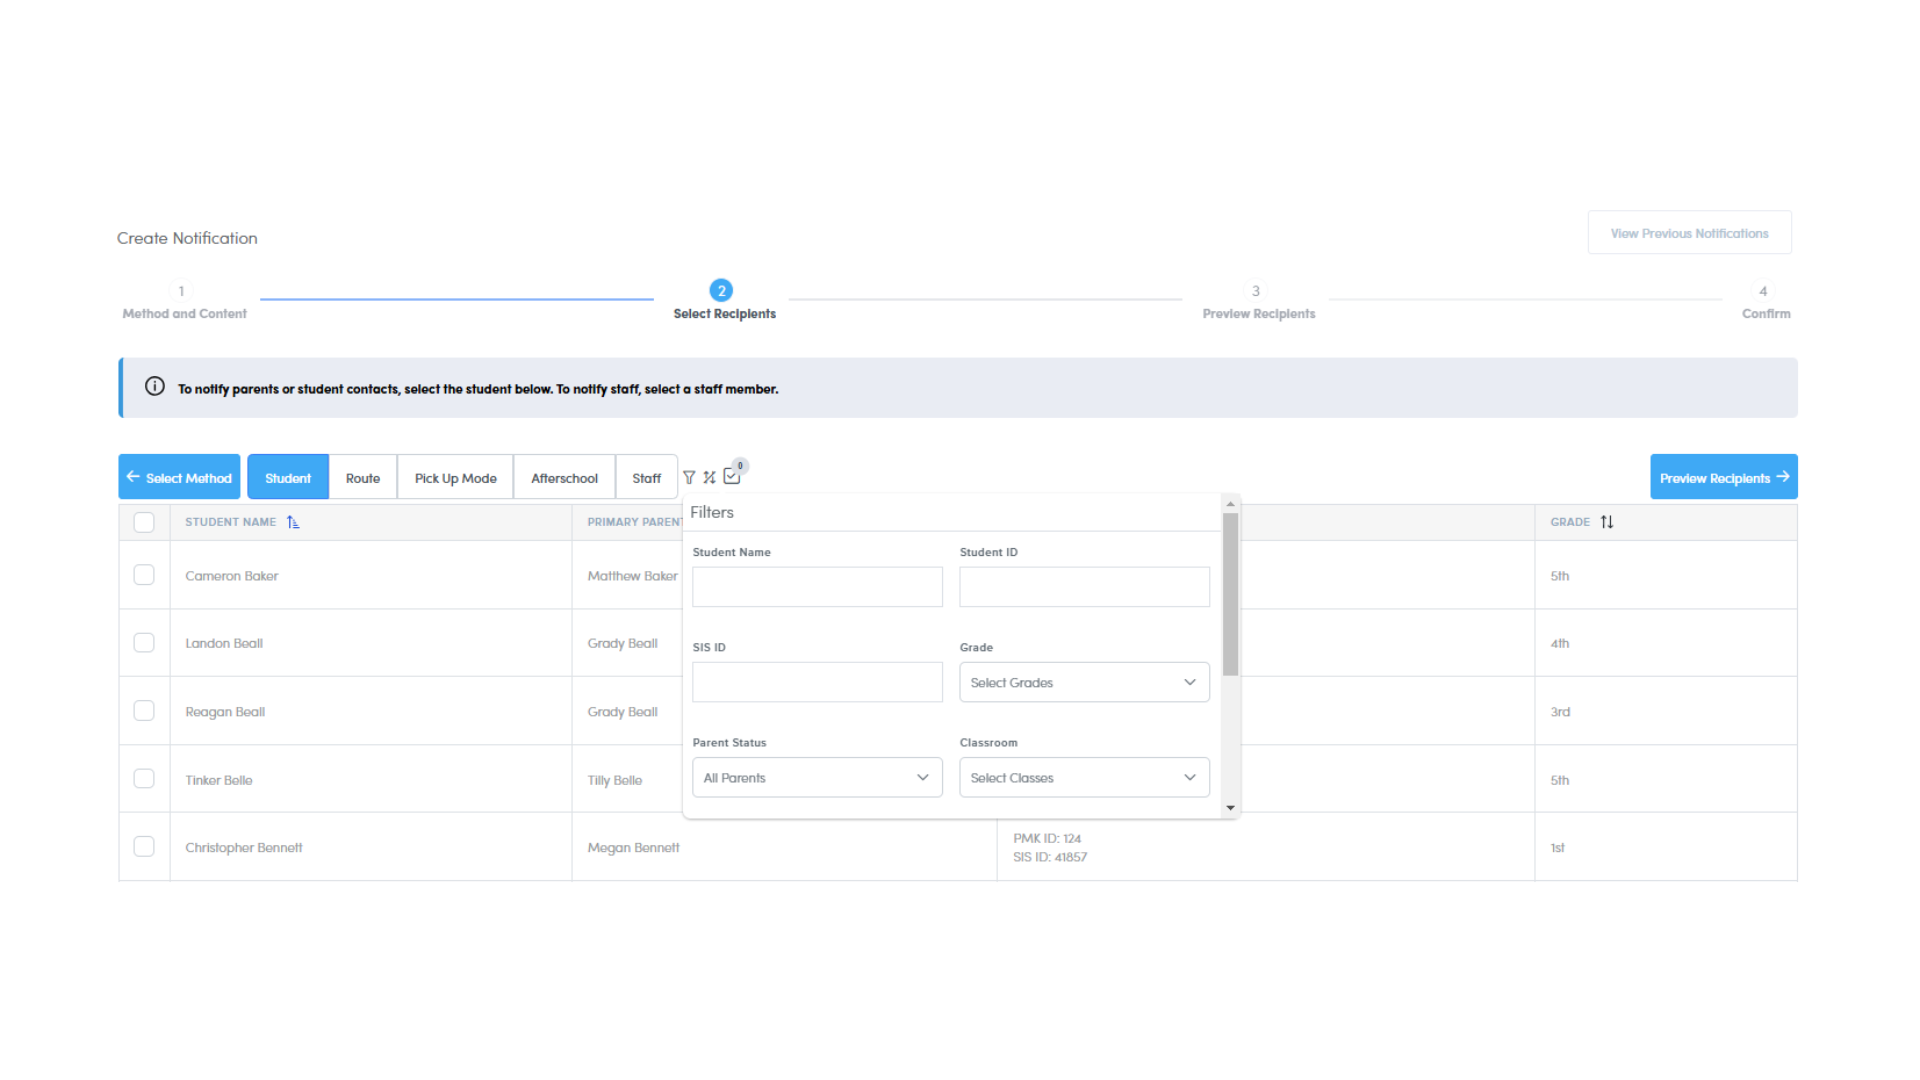Screen dimensions: 1920x1080
Task: Click primary parent Tilly Belle
Action: (x=615, y=780)
